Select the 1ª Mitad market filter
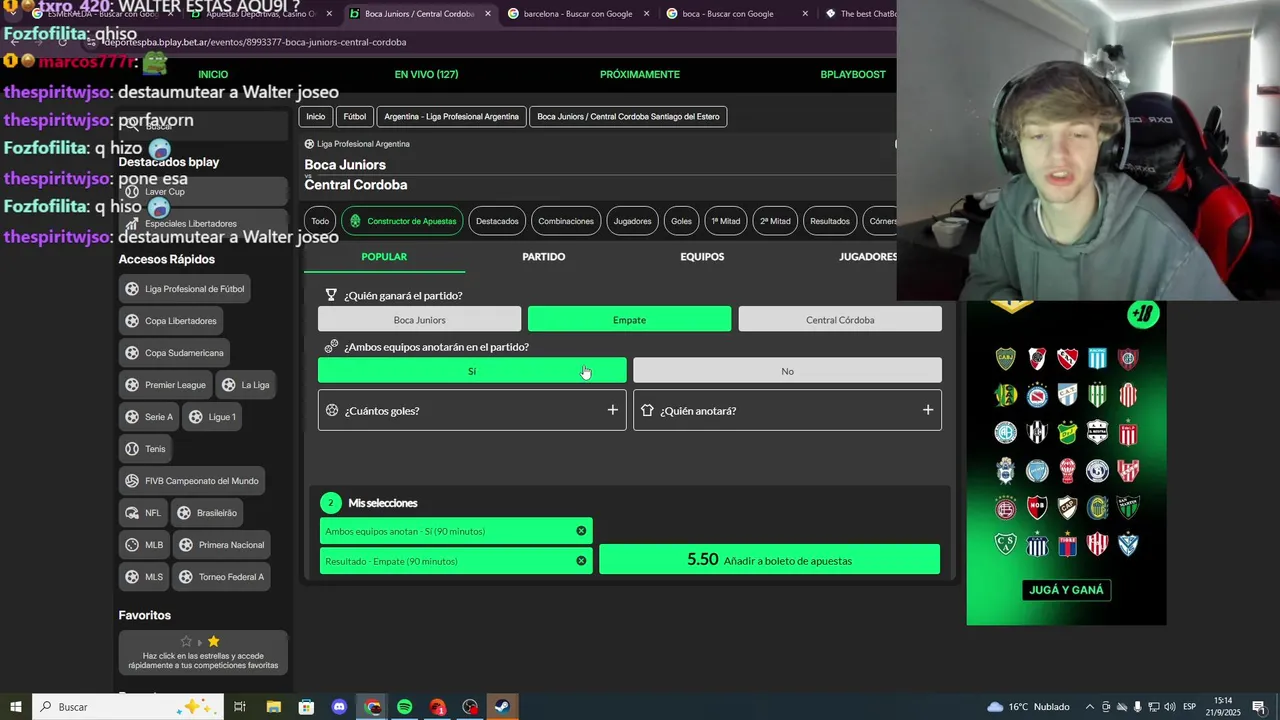Screen dimensions: 1280x720 coord(726,221)
